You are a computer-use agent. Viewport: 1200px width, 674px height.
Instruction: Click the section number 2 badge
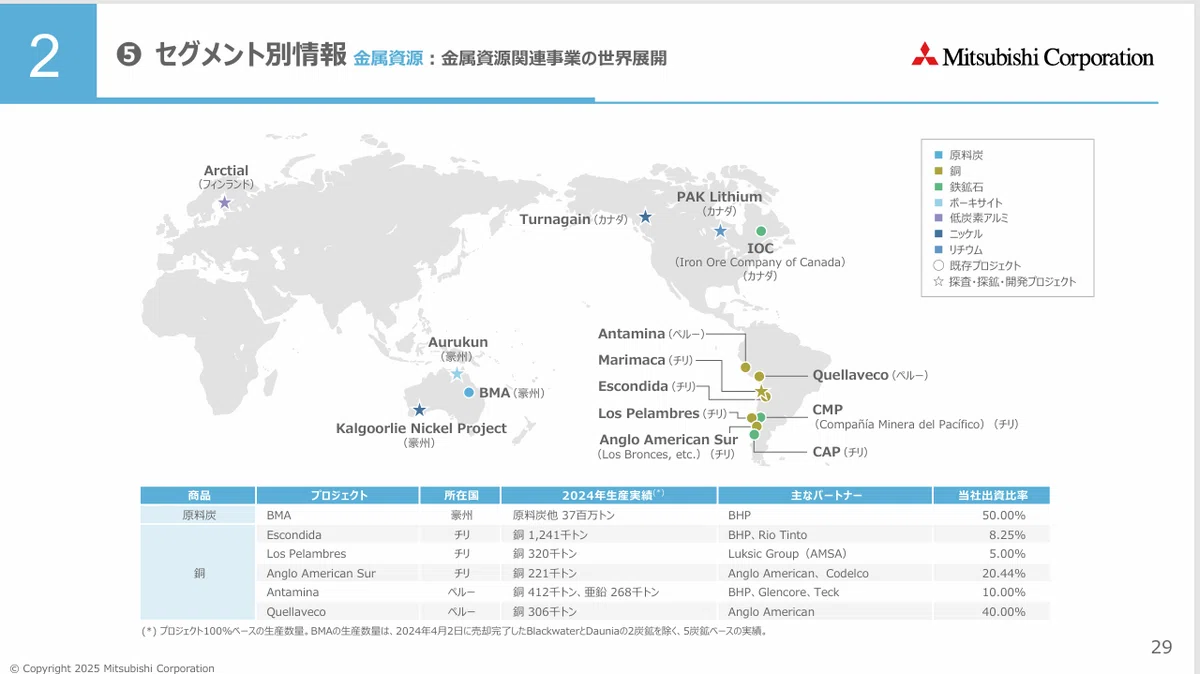point(48,53)
